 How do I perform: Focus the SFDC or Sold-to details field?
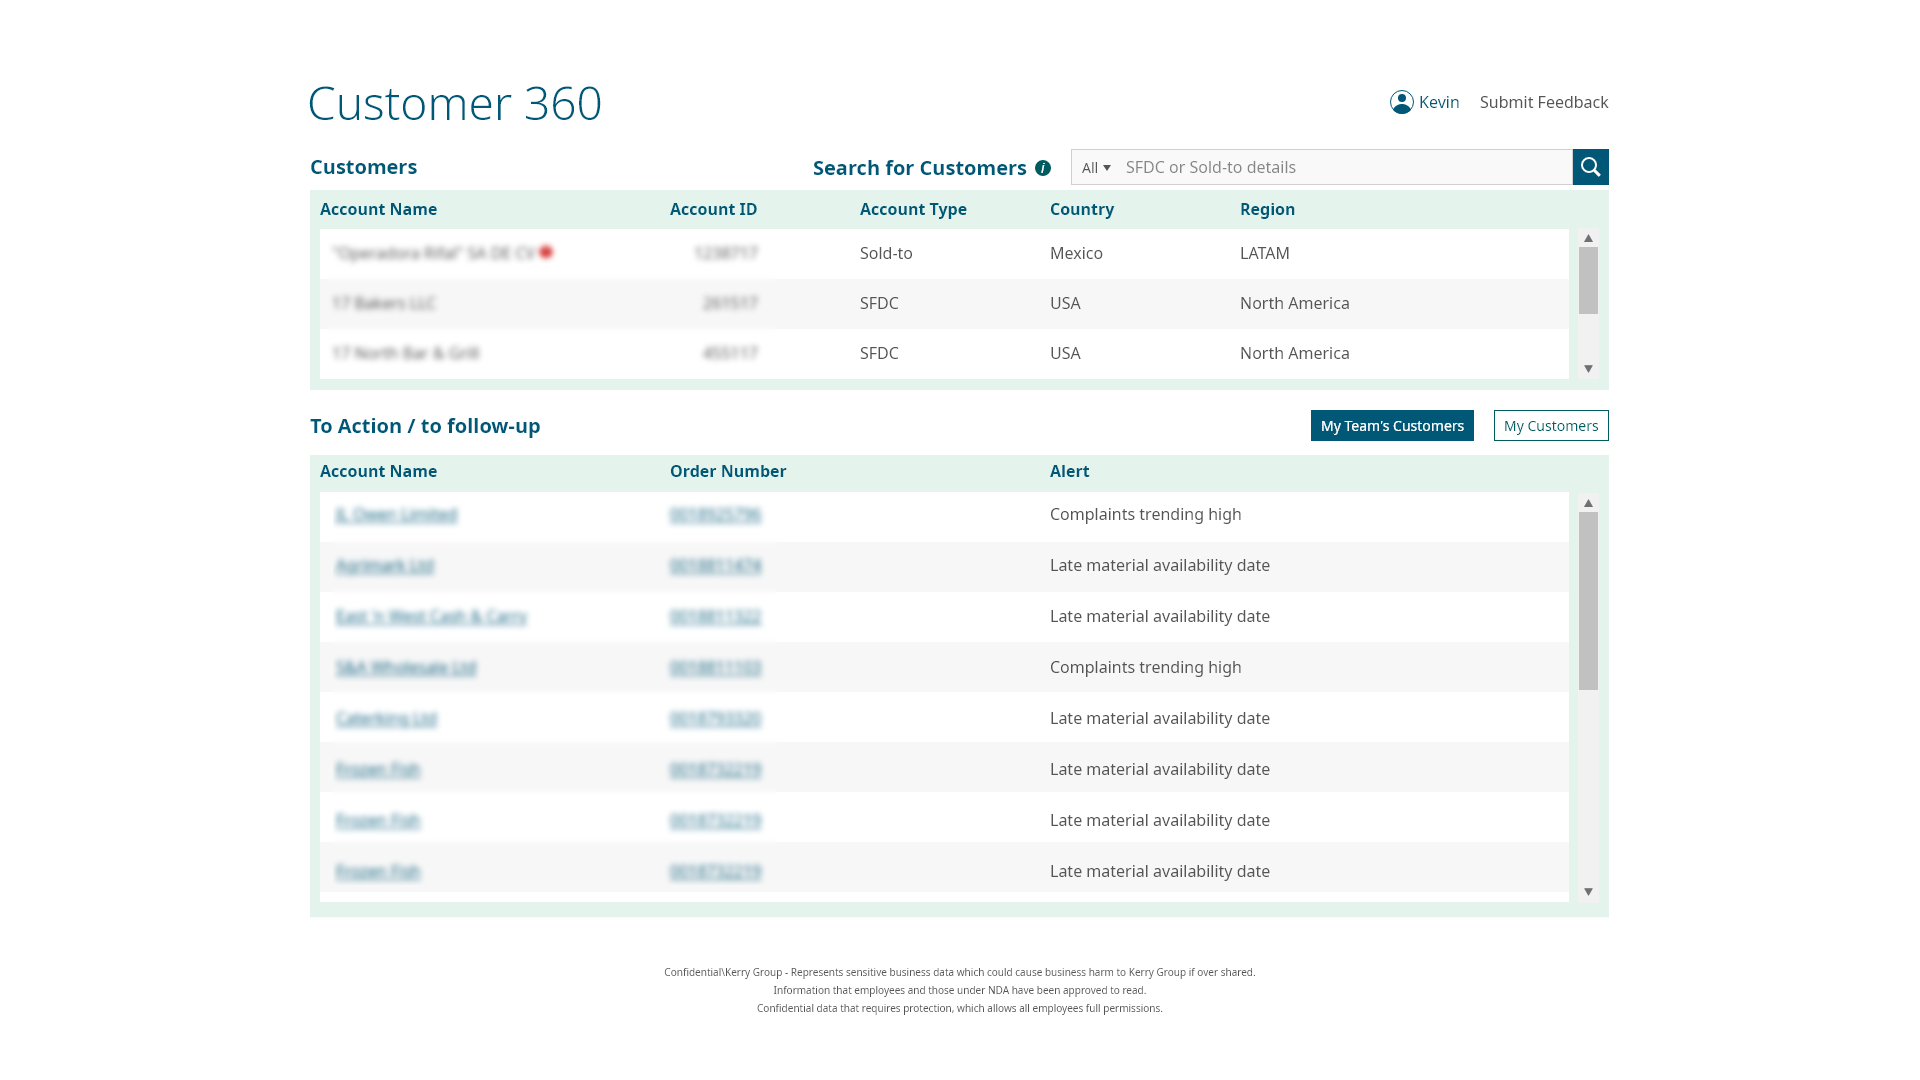tap(1345, 167)
